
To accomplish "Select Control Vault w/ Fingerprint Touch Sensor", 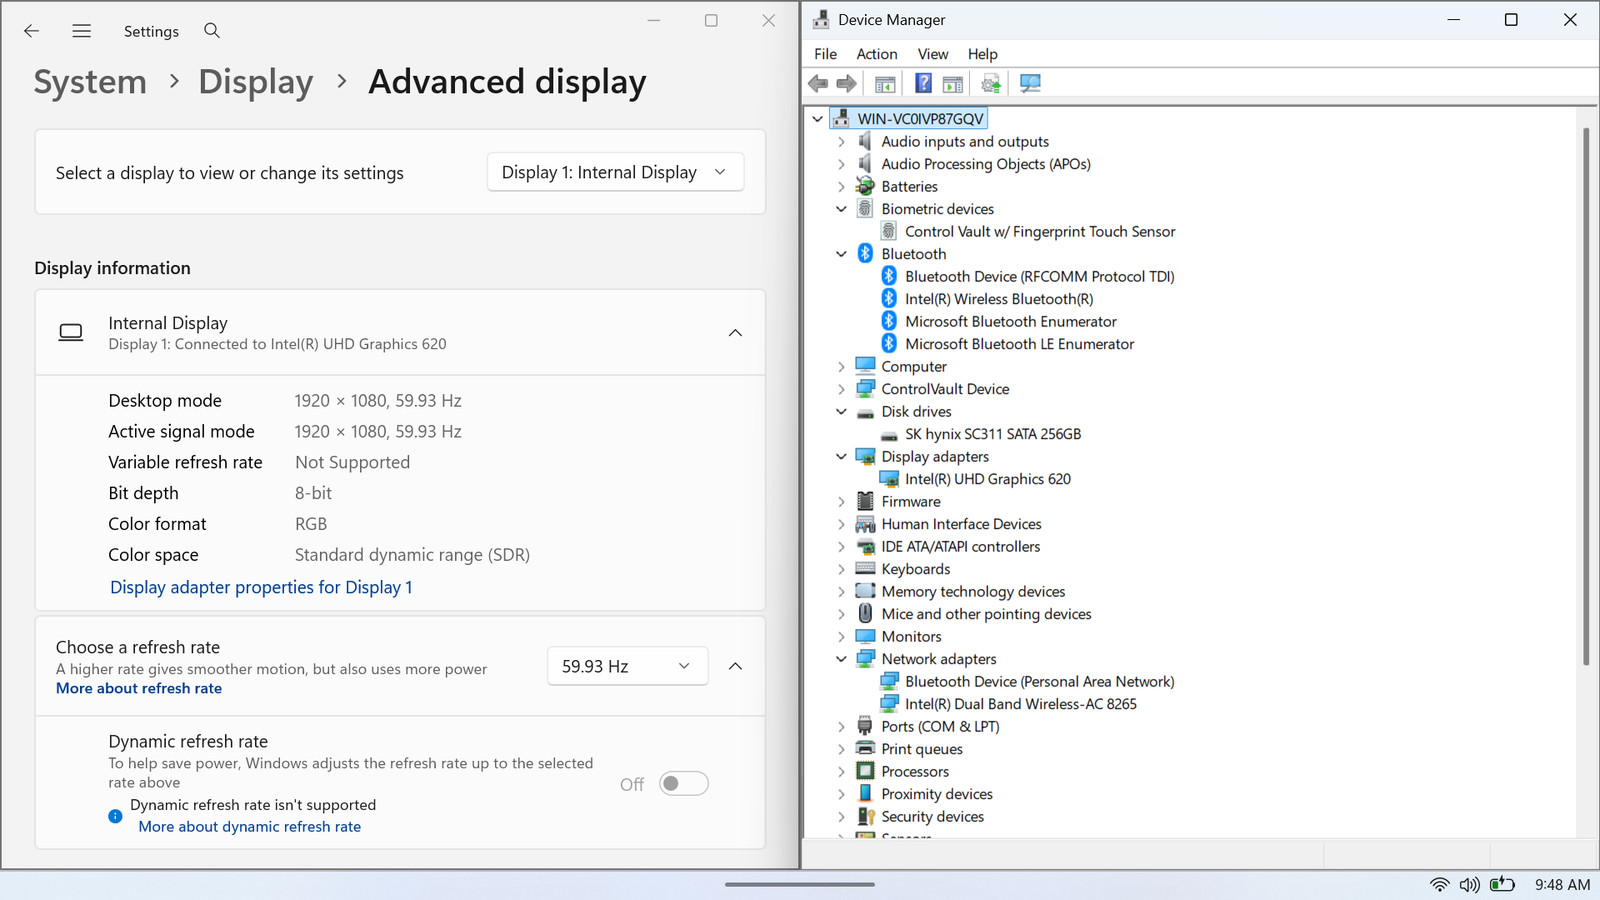I will click(1040, 231).
